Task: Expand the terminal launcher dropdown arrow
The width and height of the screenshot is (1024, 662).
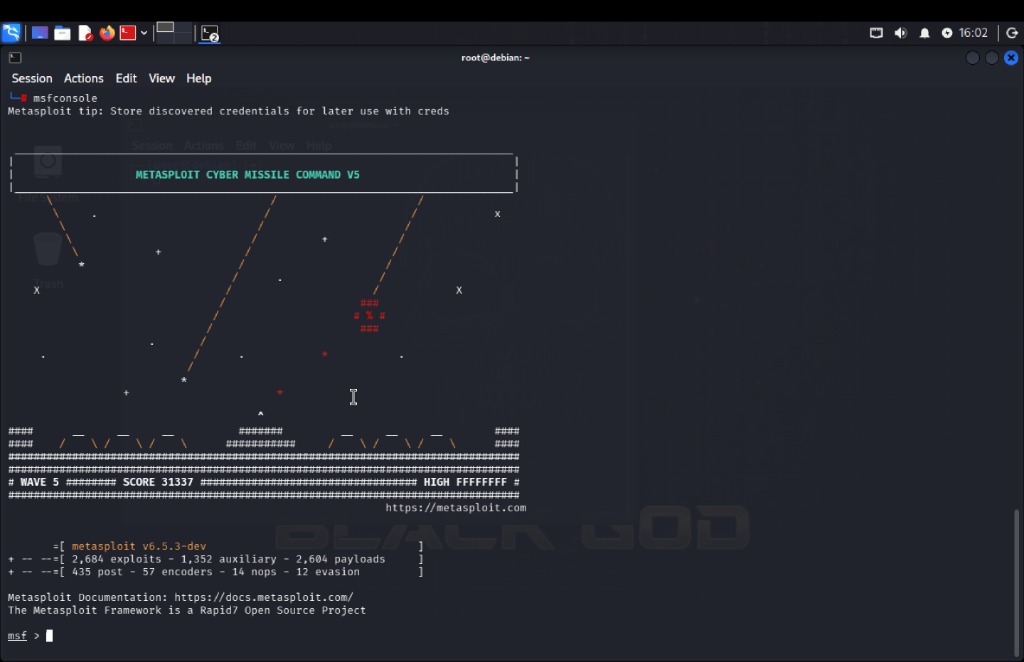Action: coord(144,33)
